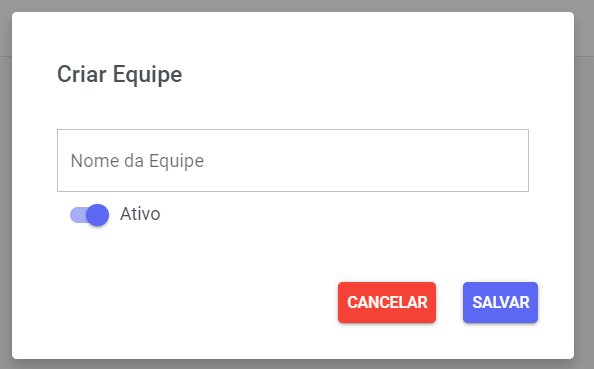
Task: Click empty area inside team name field
Action: [364, 161]
